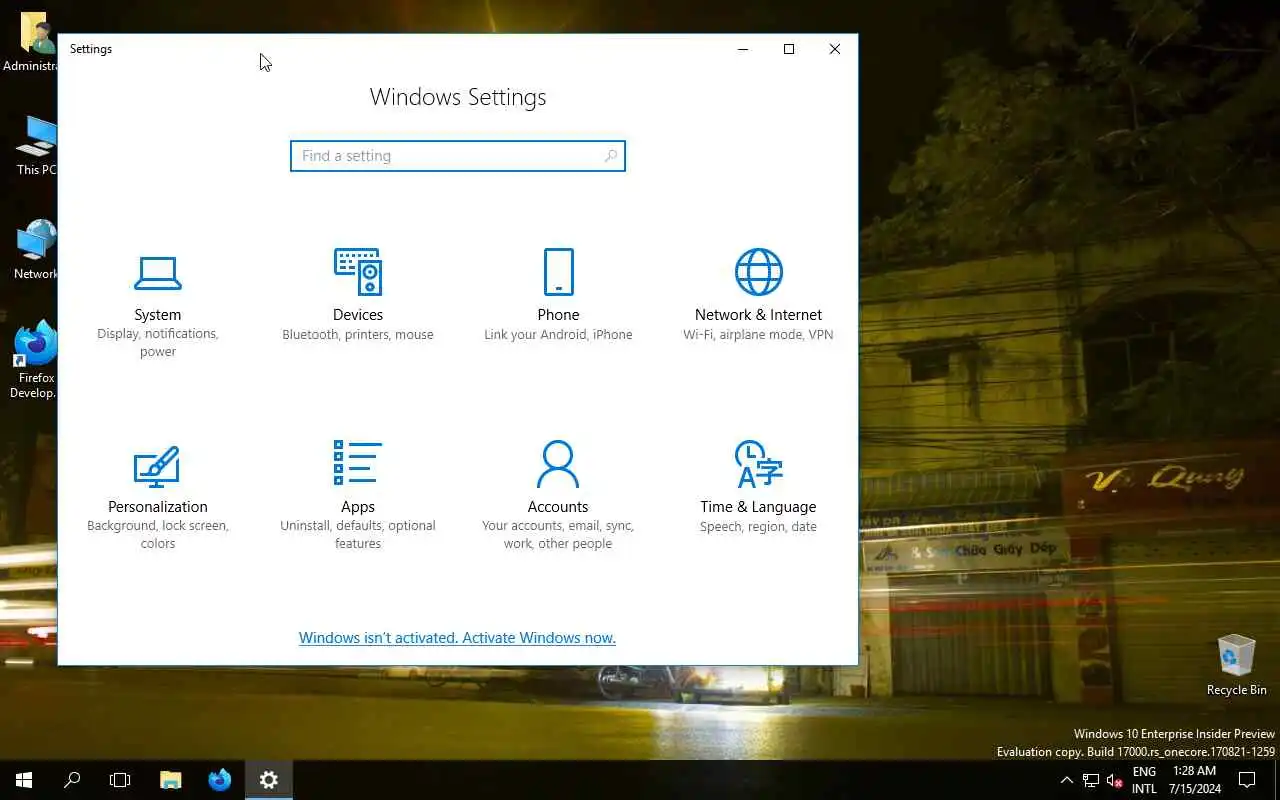Show hidden system tray icons
Viewport: 1280px width, 800px height.
(1066, 780)
